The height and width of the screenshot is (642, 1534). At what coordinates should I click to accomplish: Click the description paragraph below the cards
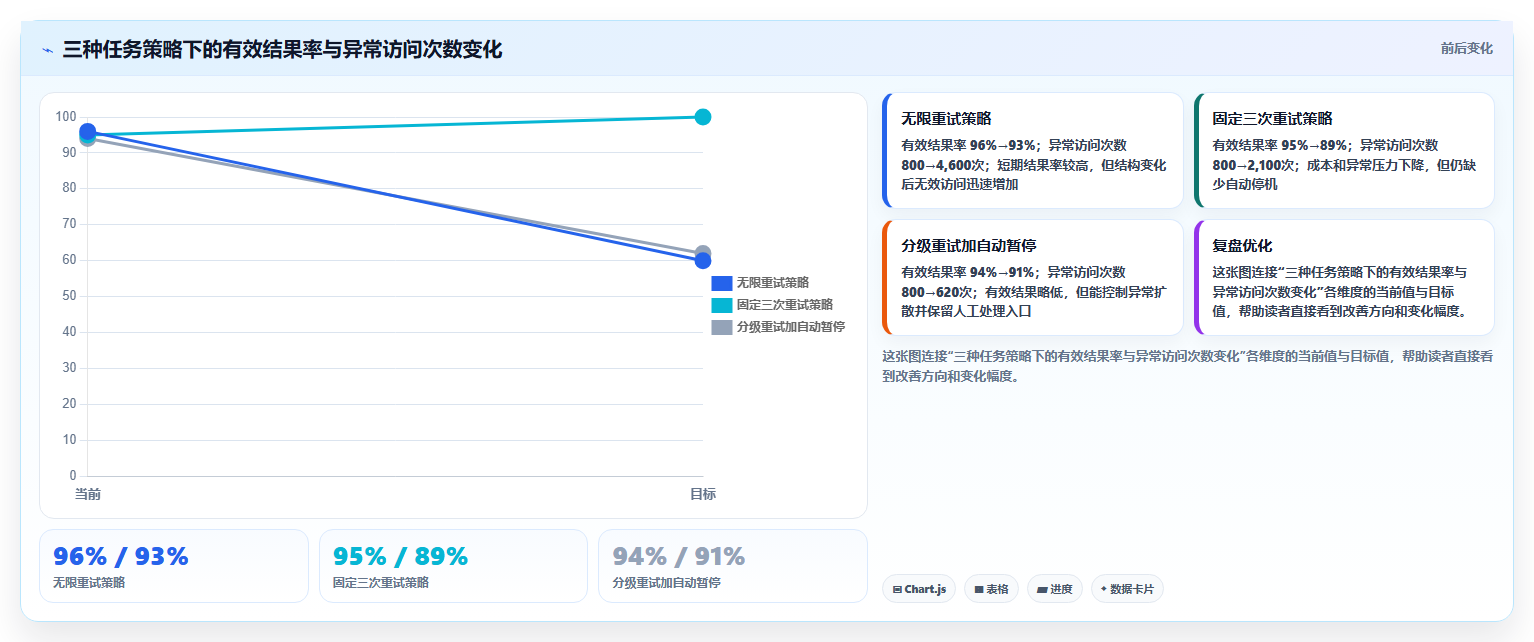pos(1188,366)
